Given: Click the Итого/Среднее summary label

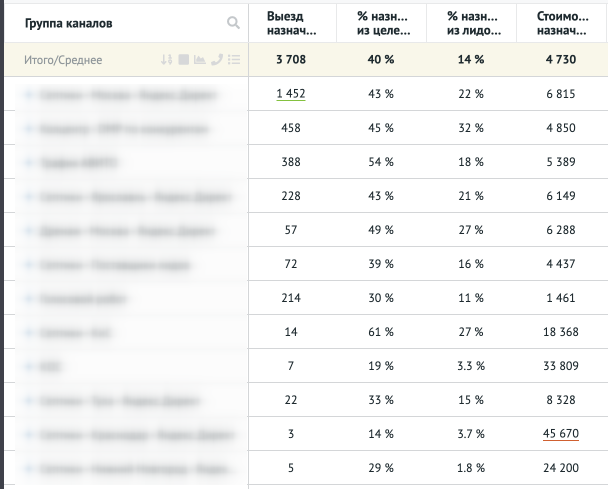Looking at the screenshot, I should (x=63, y=60).
